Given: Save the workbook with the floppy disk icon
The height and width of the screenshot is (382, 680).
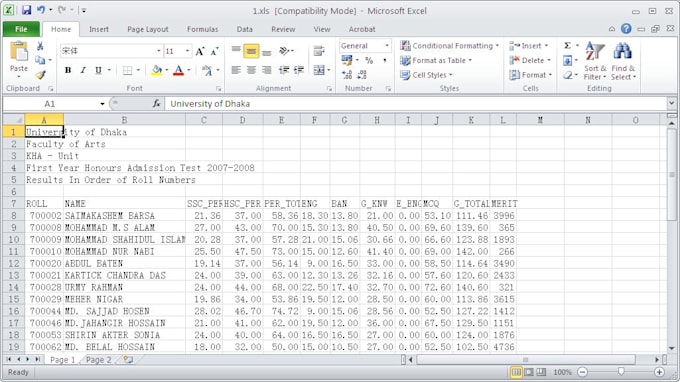Looking at the screenshot, I should pos(26,10).
